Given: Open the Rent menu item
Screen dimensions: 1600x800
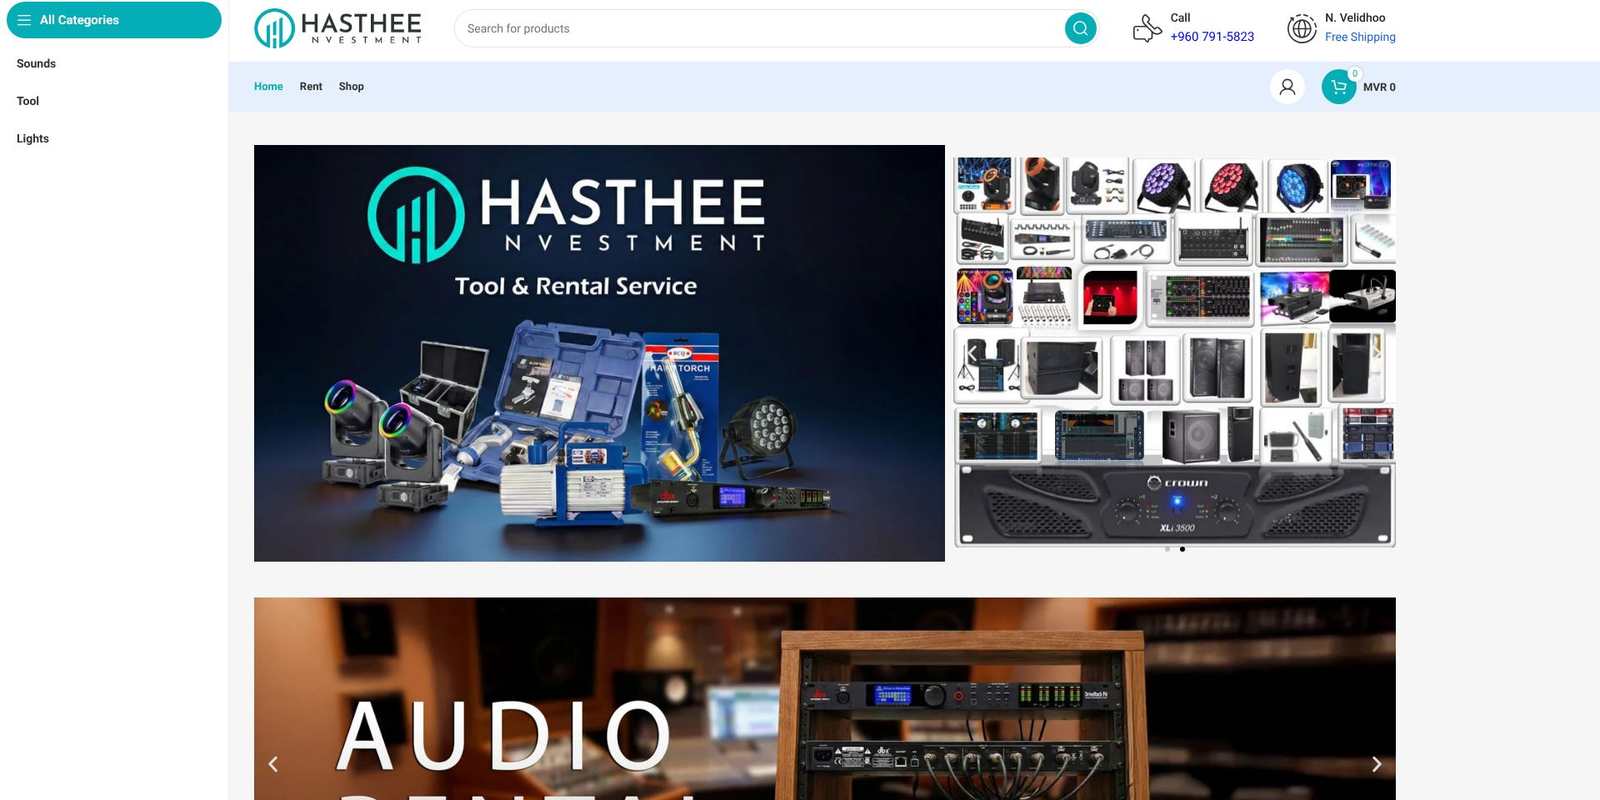Looking at the screenshot, I should click(311, 87).
